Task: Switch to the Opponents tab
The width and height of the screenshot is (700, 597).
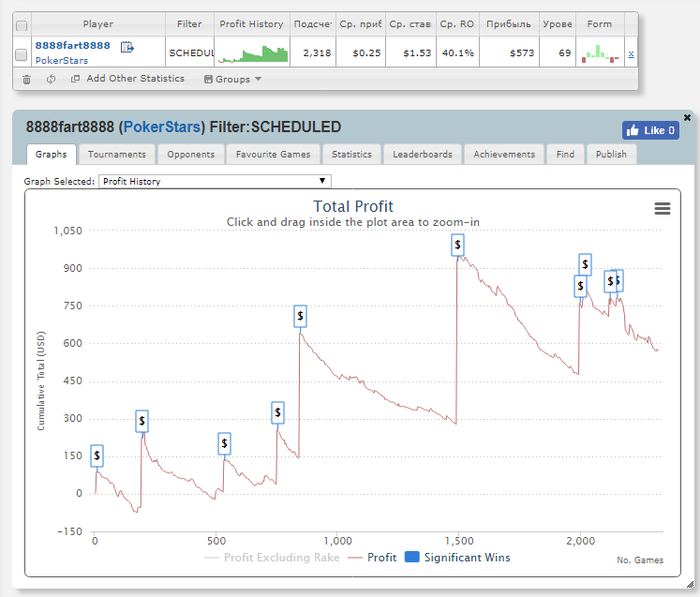Action: pyautogui.click(x=191, y=154)
